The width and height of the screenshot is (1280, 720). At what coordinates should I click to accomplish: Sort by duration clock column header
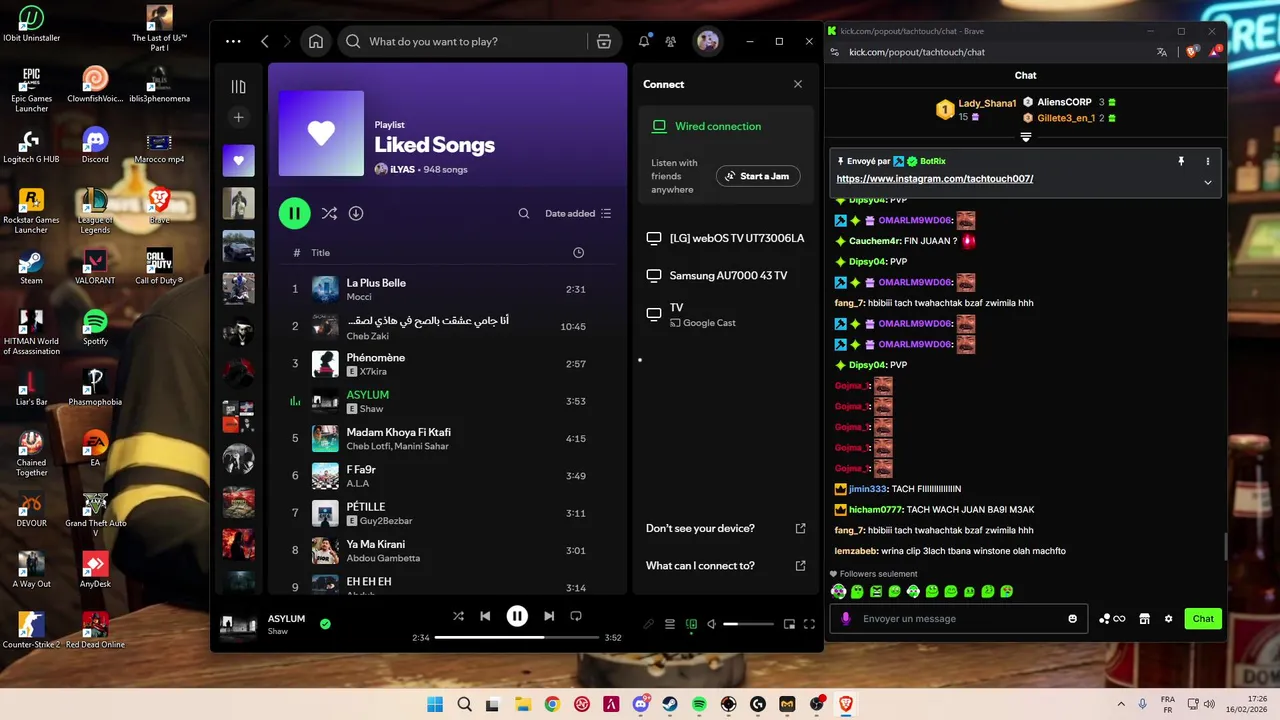(x=578, y=253)
